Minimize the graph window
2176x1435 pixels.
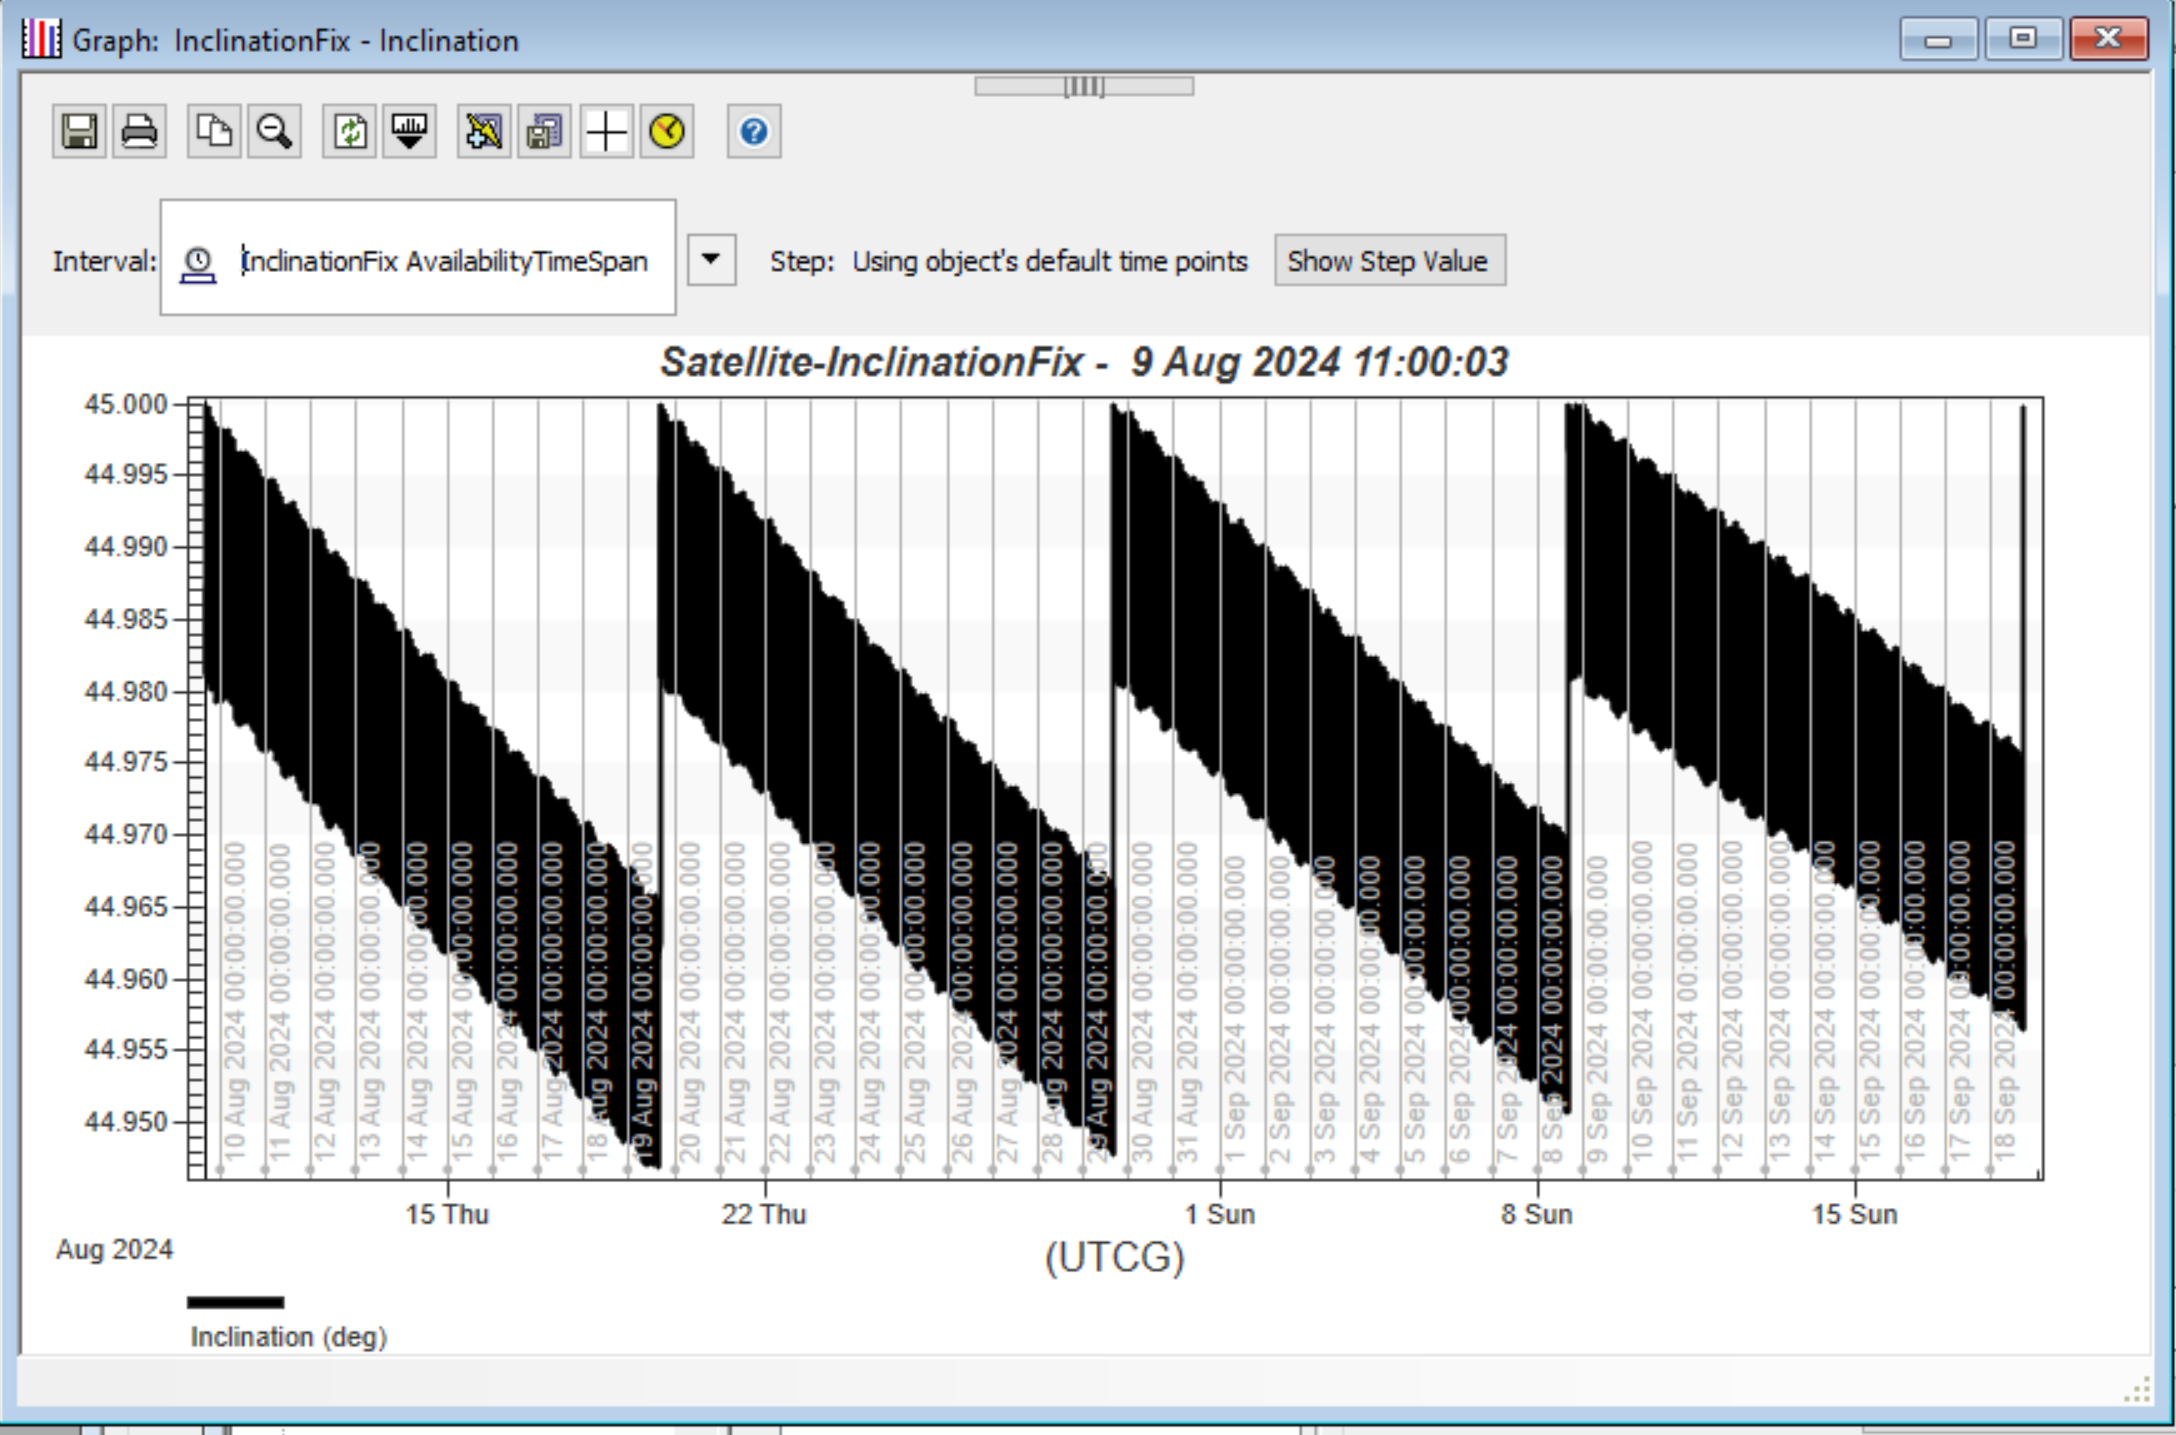(x=1939, y=40)
